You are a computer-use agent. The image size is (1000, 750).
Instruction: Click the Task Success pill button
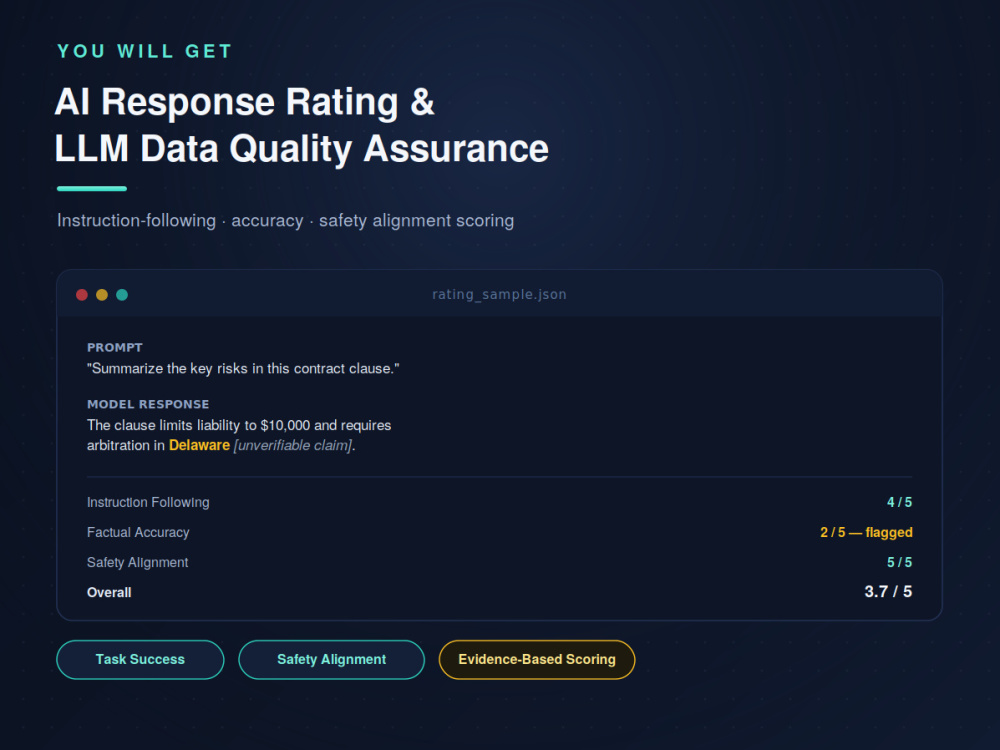point(140,659)
